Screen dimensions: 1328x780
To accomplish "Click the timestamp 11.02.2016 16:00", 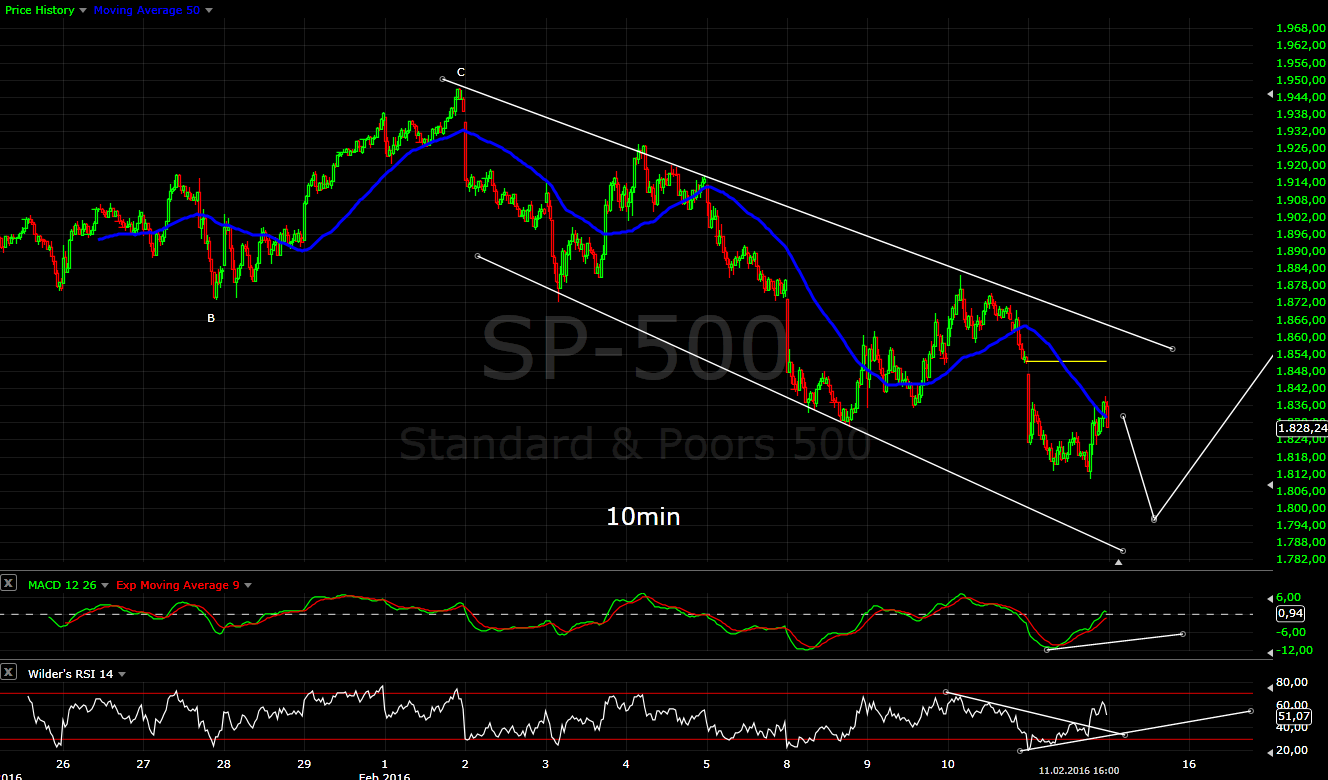I will pos(1078,771).
